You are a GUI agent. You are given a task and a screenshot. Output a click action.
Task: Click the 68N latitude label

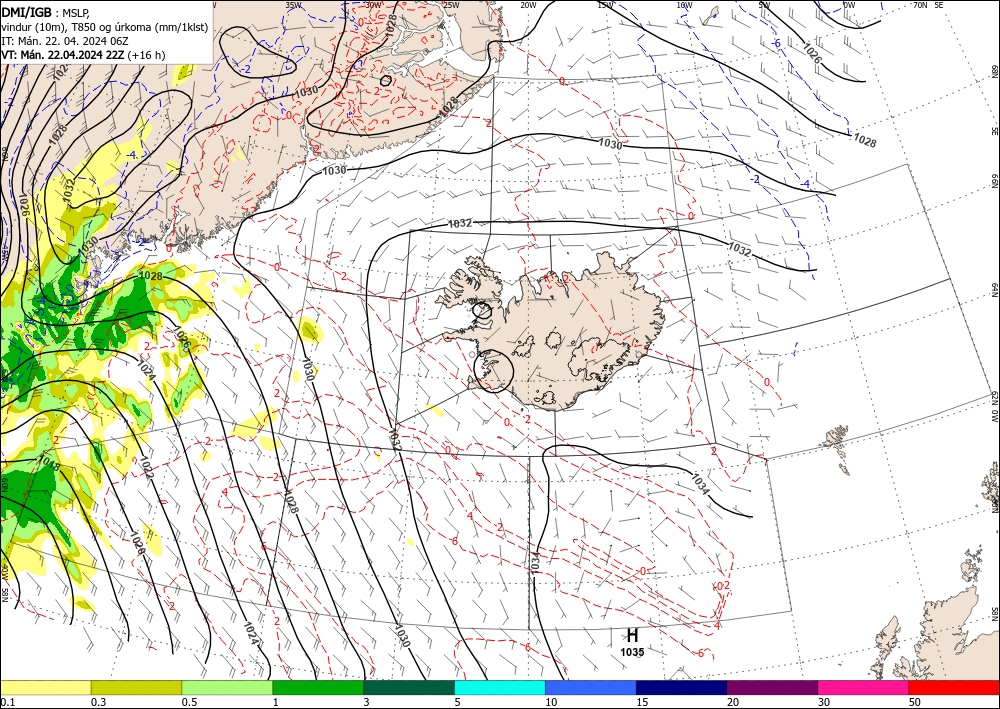(x=994, y=70)
